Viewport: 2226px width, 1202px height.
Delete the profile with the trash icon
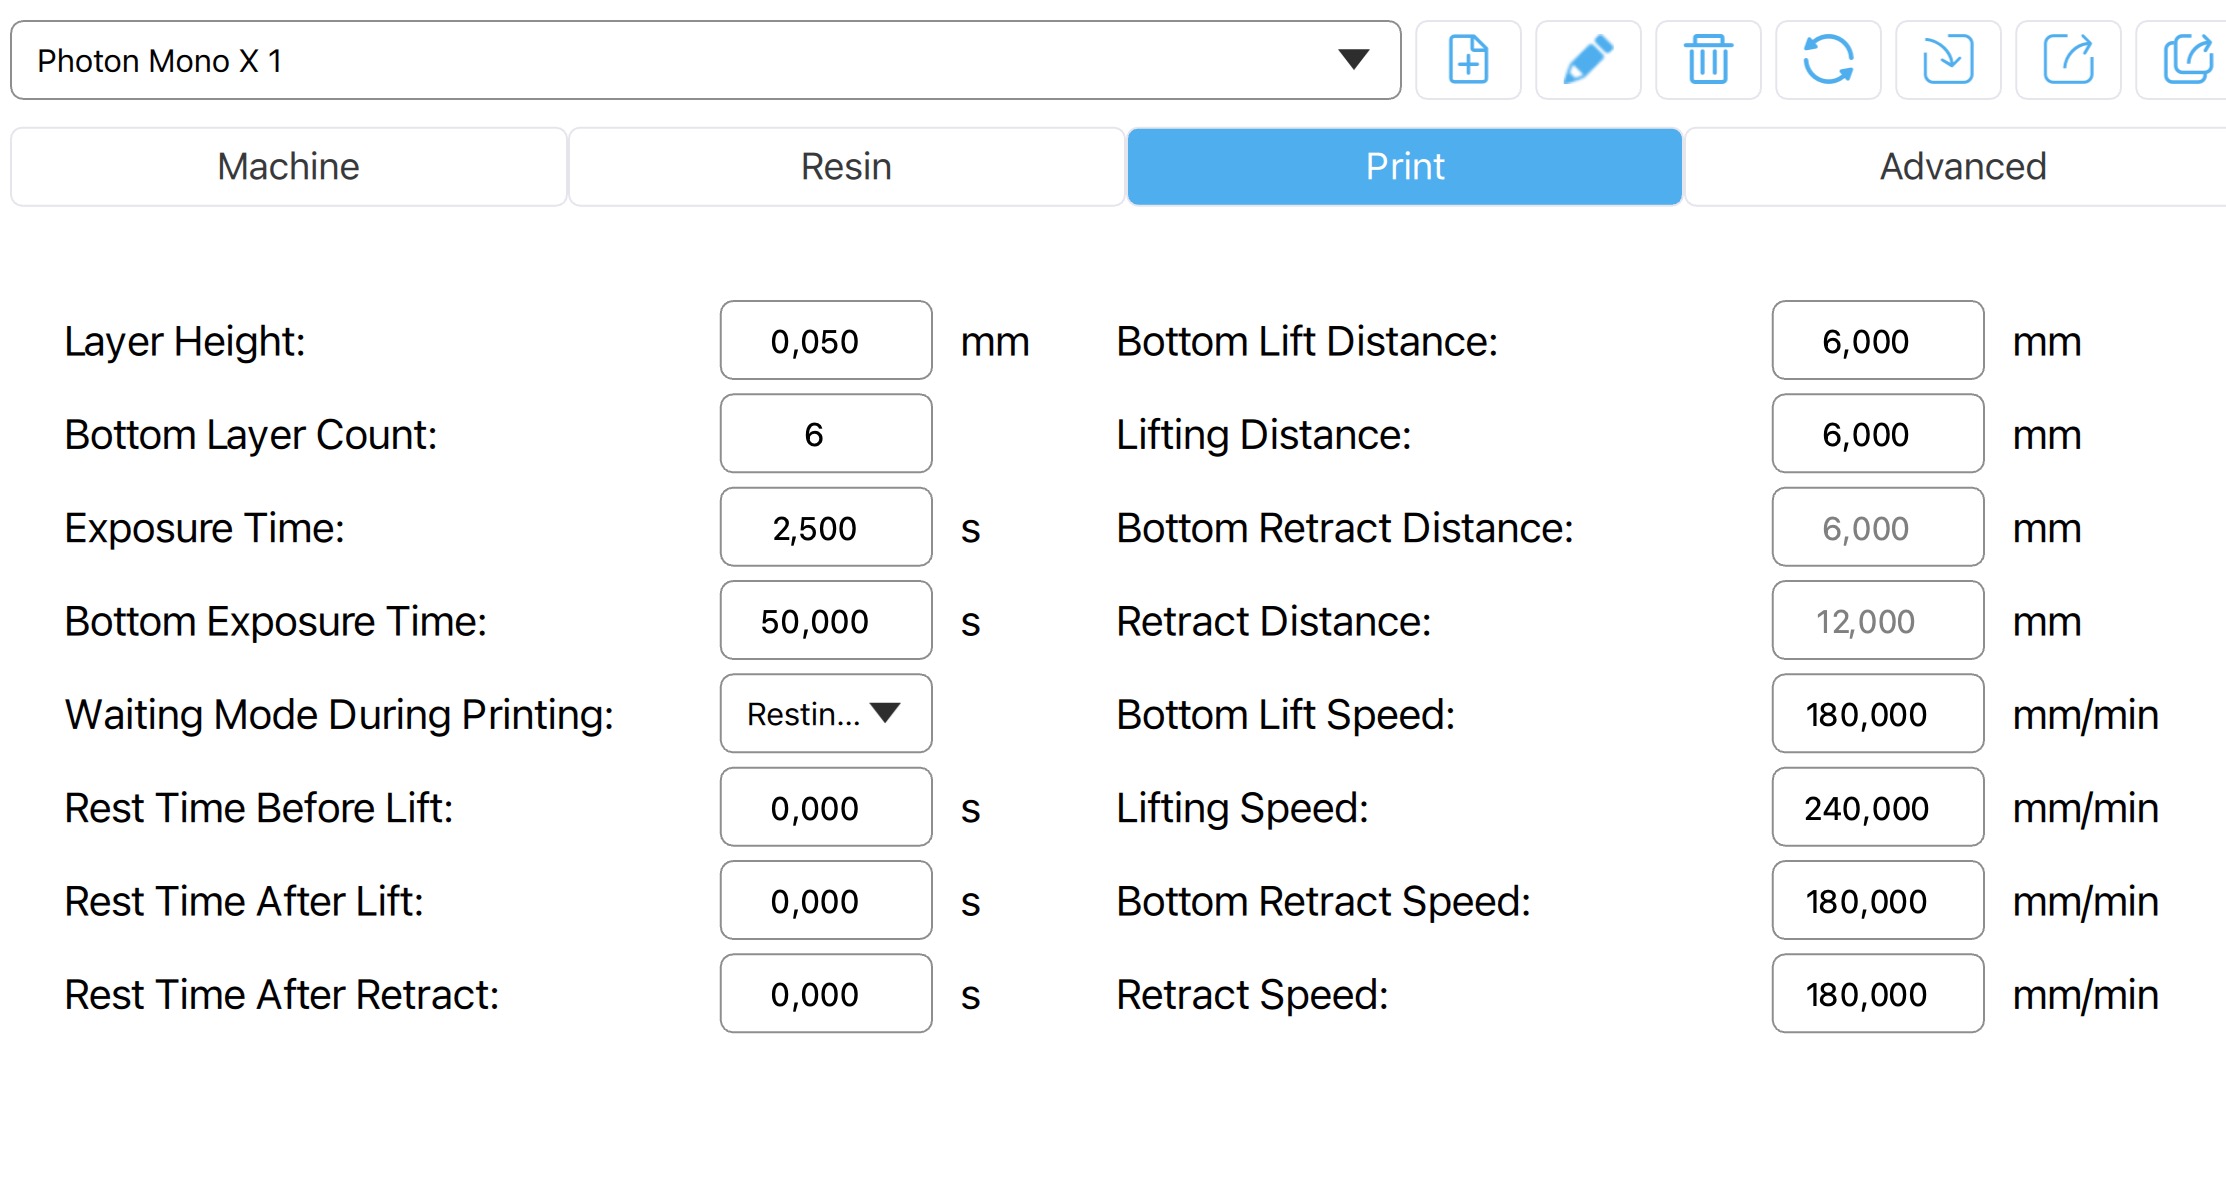[x=1708, y=60]
